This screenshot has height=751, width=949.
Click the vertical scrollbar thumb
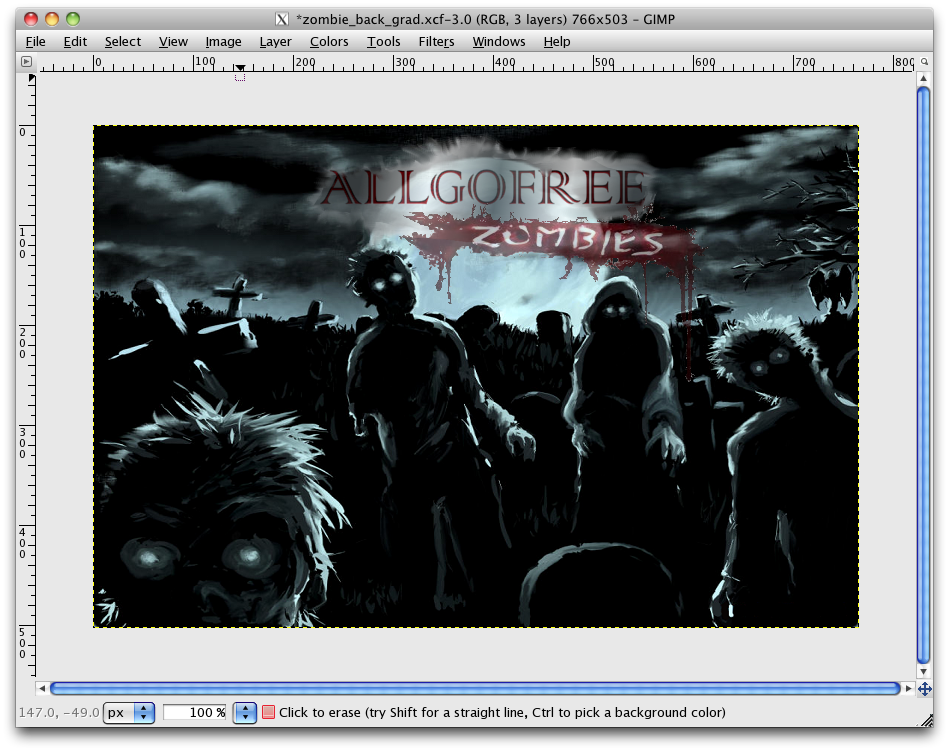923,375
